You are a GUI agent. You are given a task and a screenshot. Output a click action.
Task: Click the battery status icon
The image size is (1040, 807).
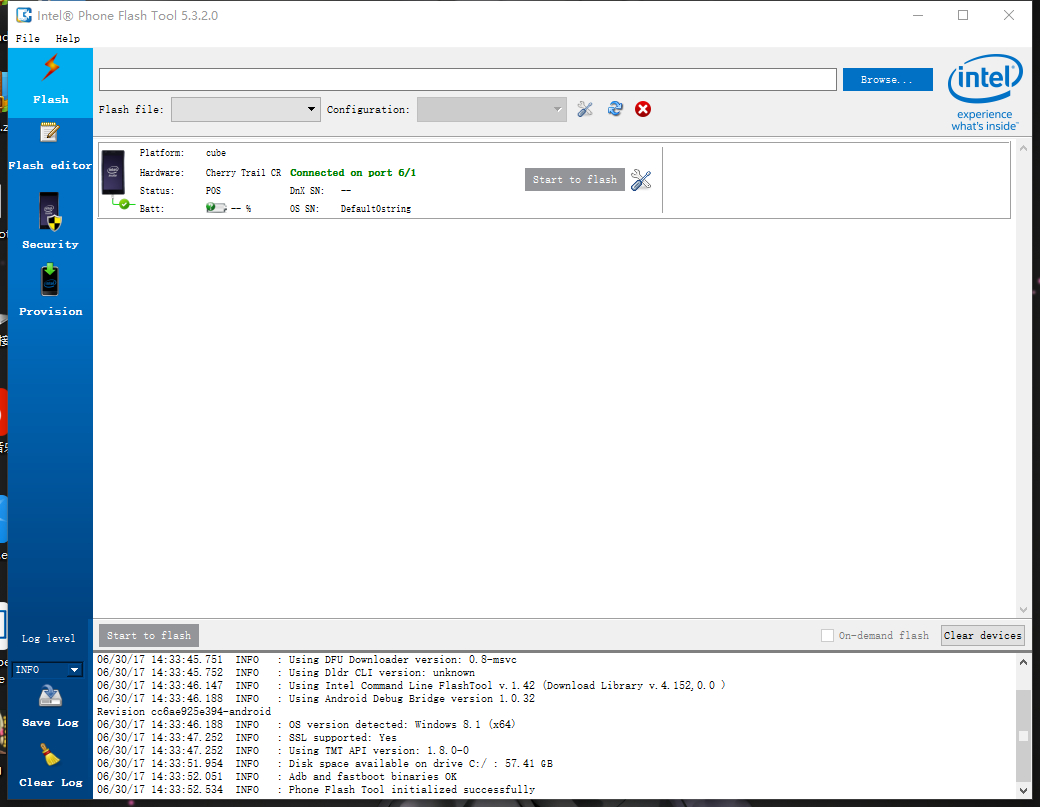(x=216, y=208)
